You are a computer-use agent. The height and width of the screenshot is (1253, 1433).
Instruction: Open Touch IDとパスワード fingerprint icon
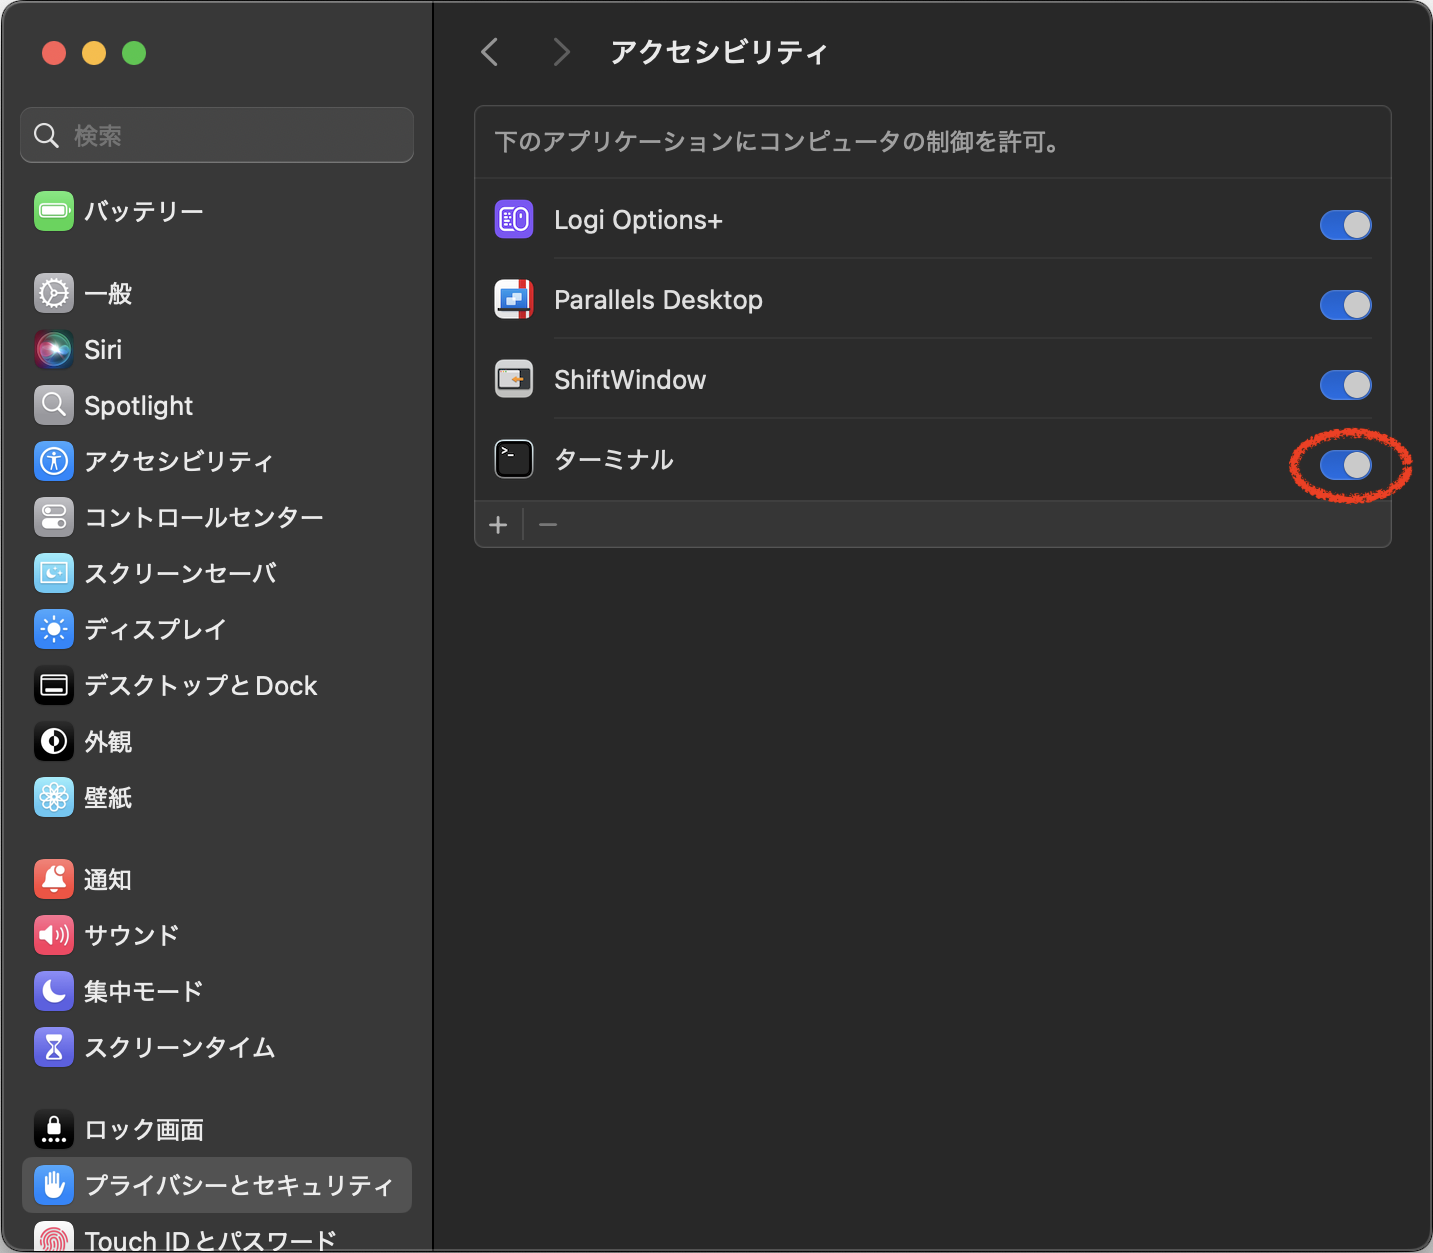coord(54,1237)
